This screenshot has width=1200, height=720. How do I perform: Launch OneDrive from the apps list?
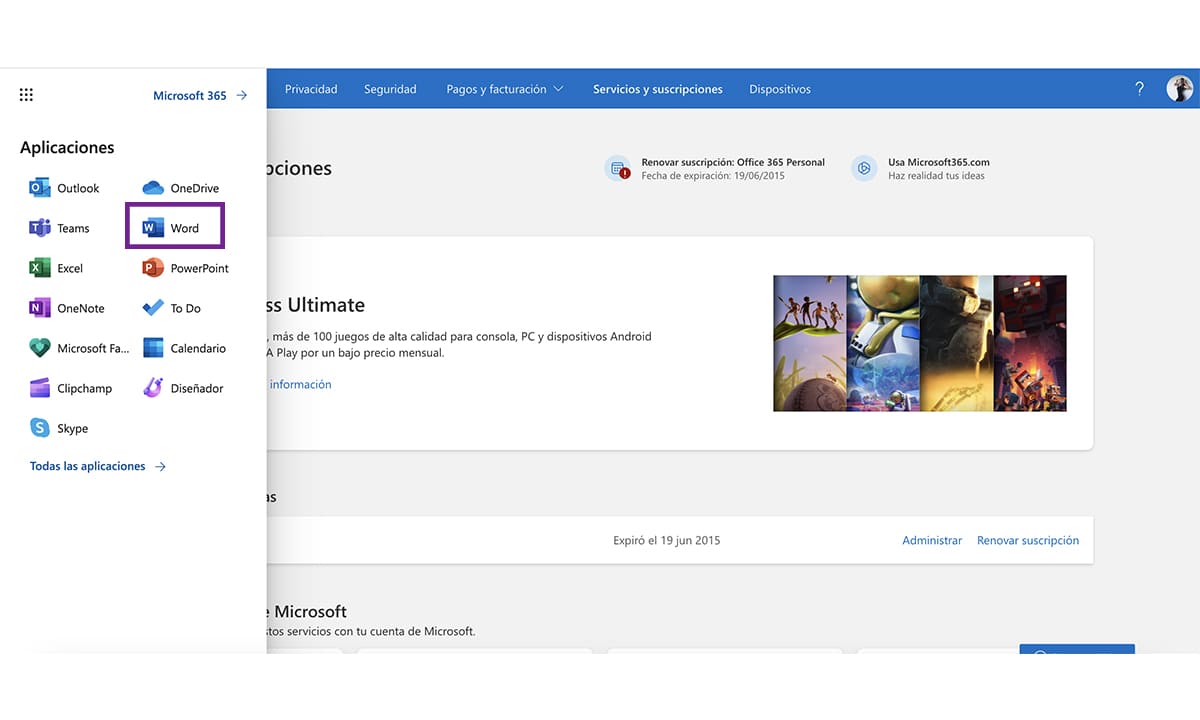[181, 188]
